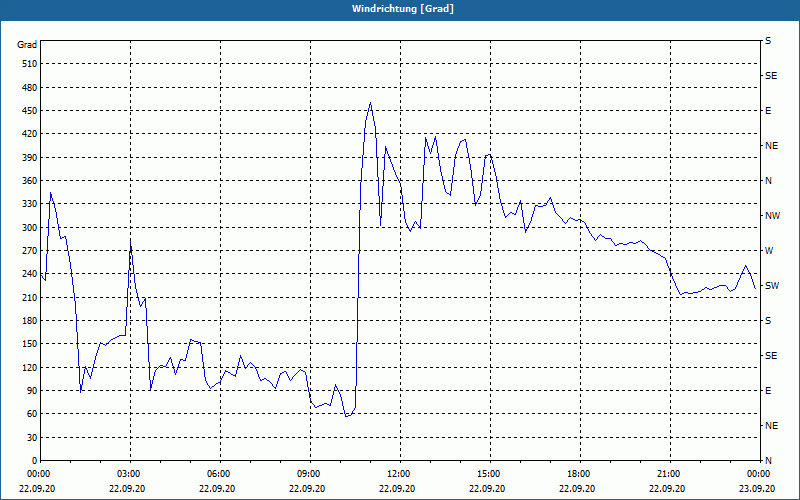Click the 30 left axis label

pos(32,437)
